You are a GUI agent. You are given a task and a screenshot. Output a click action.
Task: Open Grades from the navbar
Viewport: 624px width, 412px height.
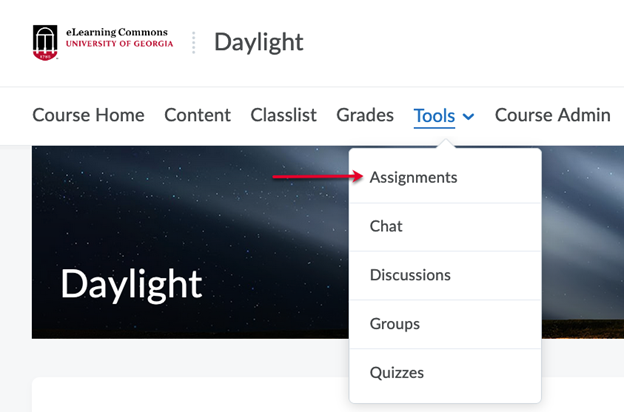pos(365,115)
